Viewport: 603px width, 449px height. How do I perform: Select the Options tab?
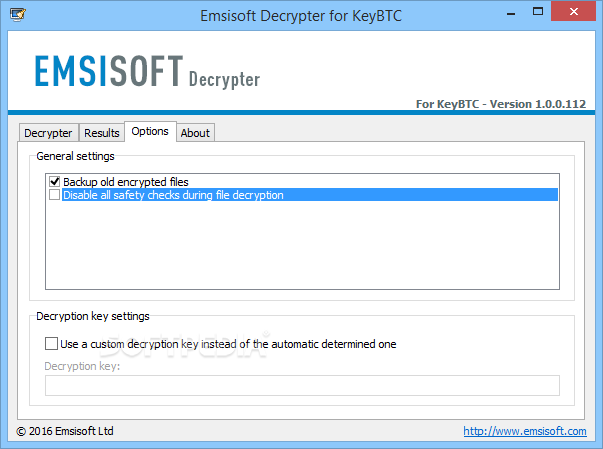150,131
